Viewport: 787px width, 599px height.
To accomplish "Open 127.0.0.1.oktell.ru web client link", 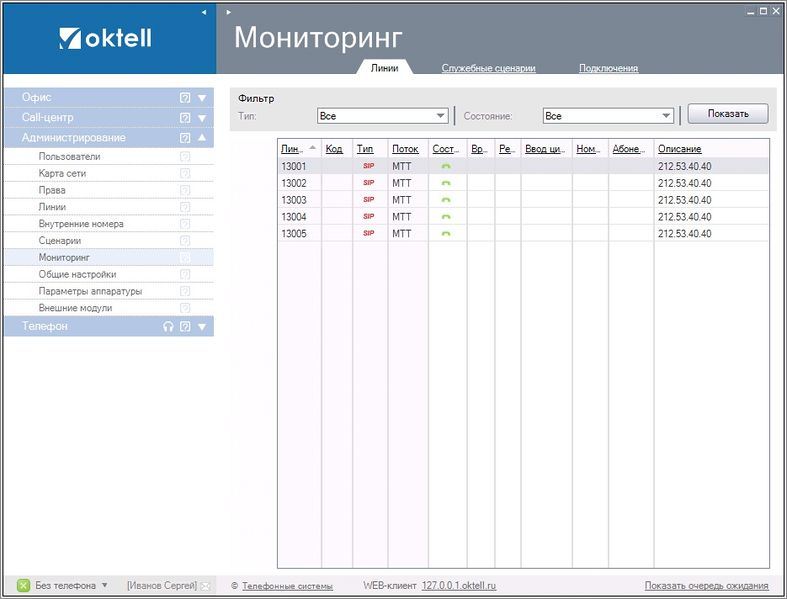I will pyautogui.click(x=459, y=585).
